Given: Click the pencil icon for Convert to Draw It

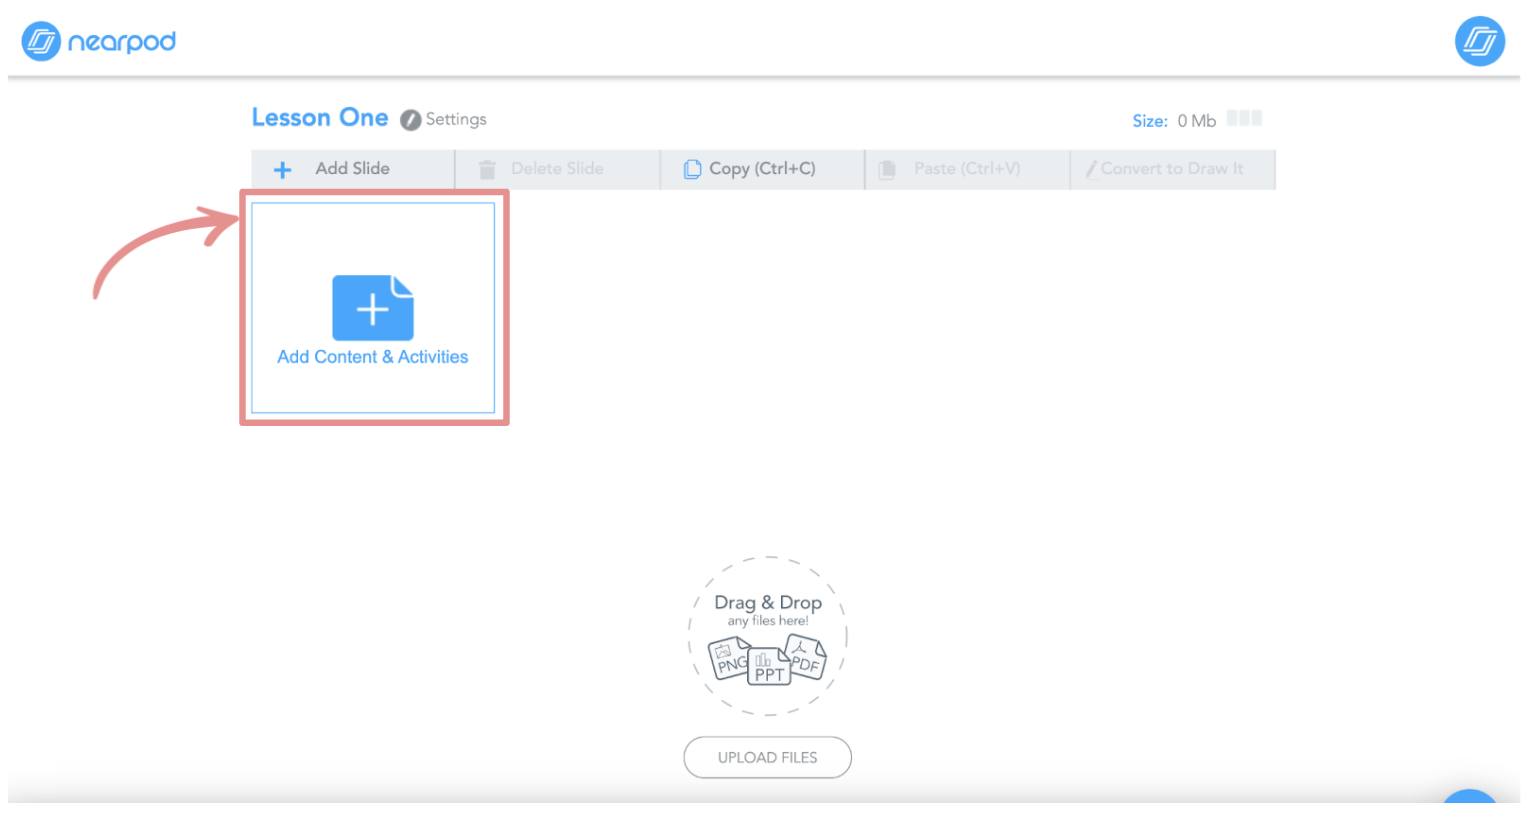Looking at the screenshot, I should click(1091, 170).
